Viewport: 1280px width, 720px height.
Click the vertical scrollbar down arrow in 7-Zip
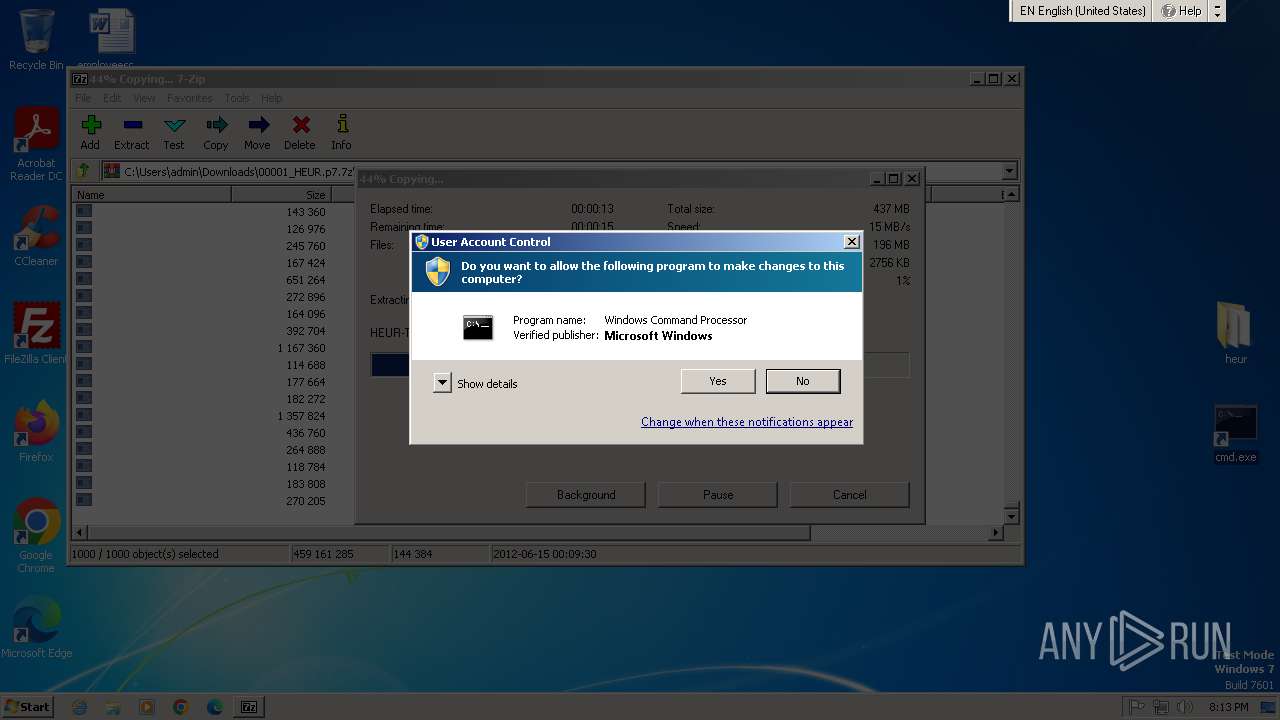pyautogui.click(x=1011, y=516)
